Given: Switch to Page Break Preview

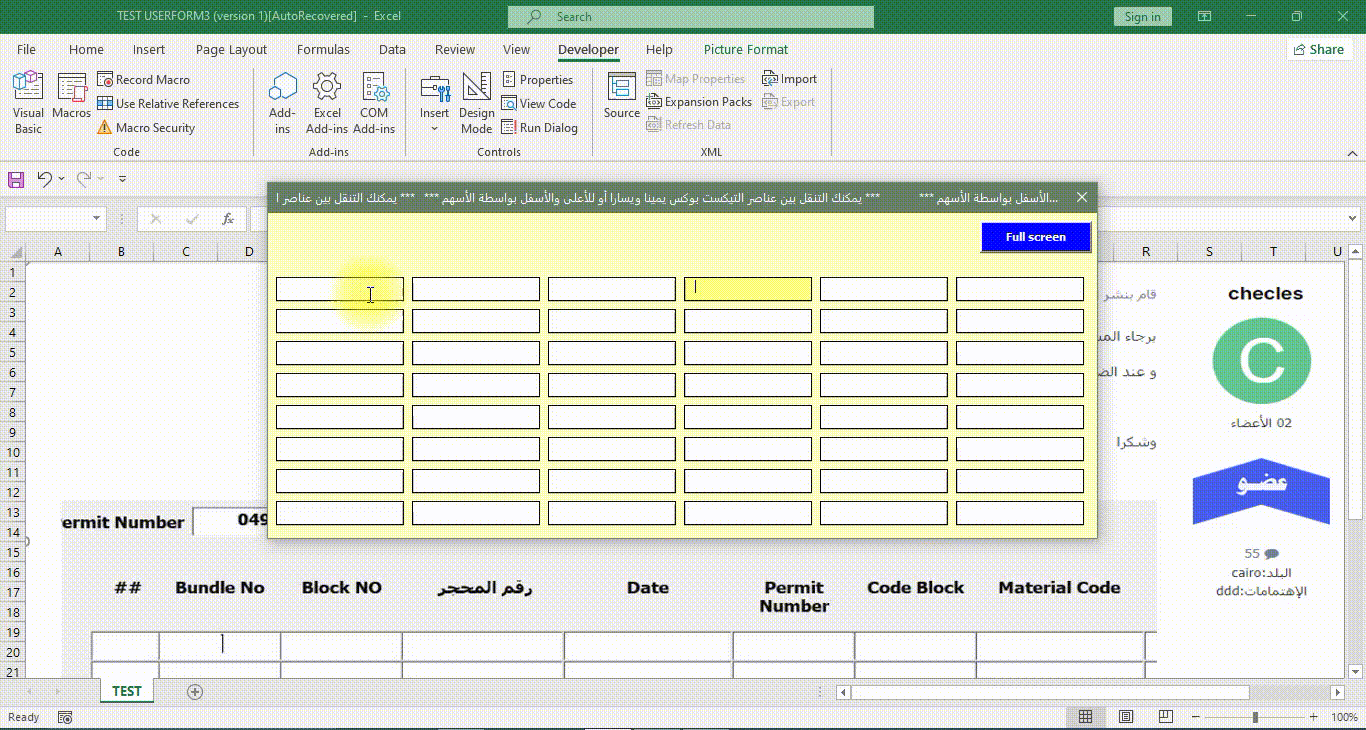Looking at the screenshot, I should pos(1166,717).
